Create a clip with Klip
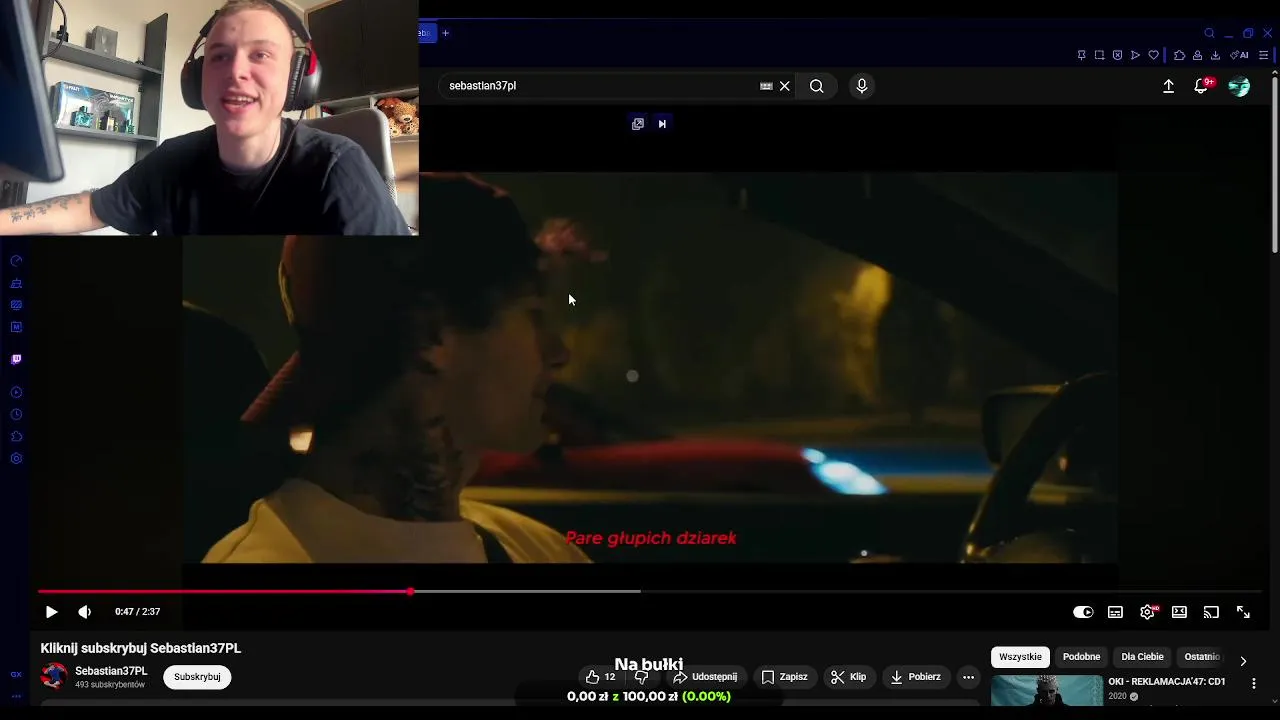 click(848, 677)
